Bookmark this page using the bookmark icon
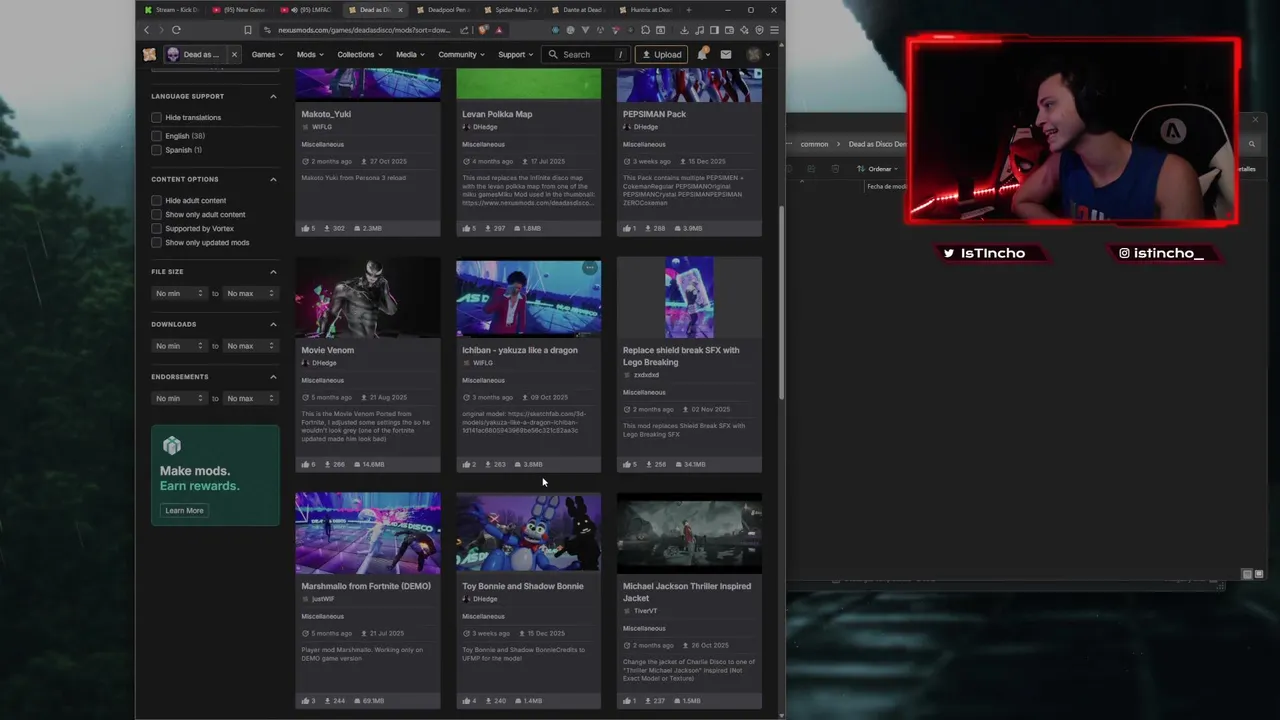This screenshot has height=720, width=1280. 248,30
